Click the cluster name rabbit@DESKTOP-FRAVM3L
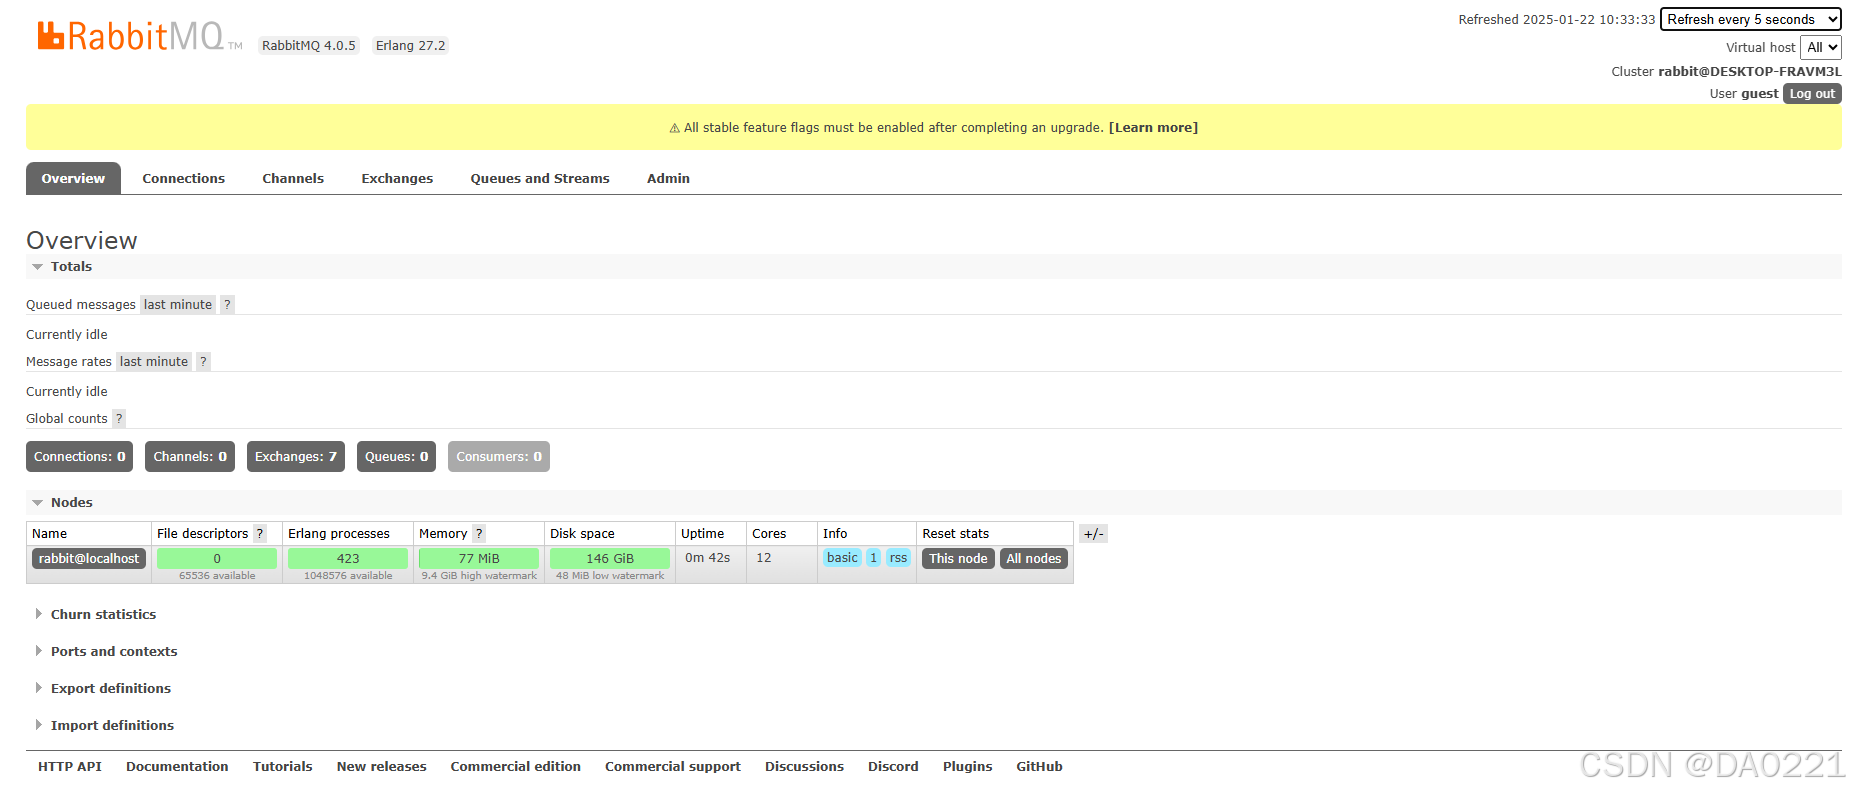Image resolution: width=1850 pixels, height=797 pixels. point(1750,72)
